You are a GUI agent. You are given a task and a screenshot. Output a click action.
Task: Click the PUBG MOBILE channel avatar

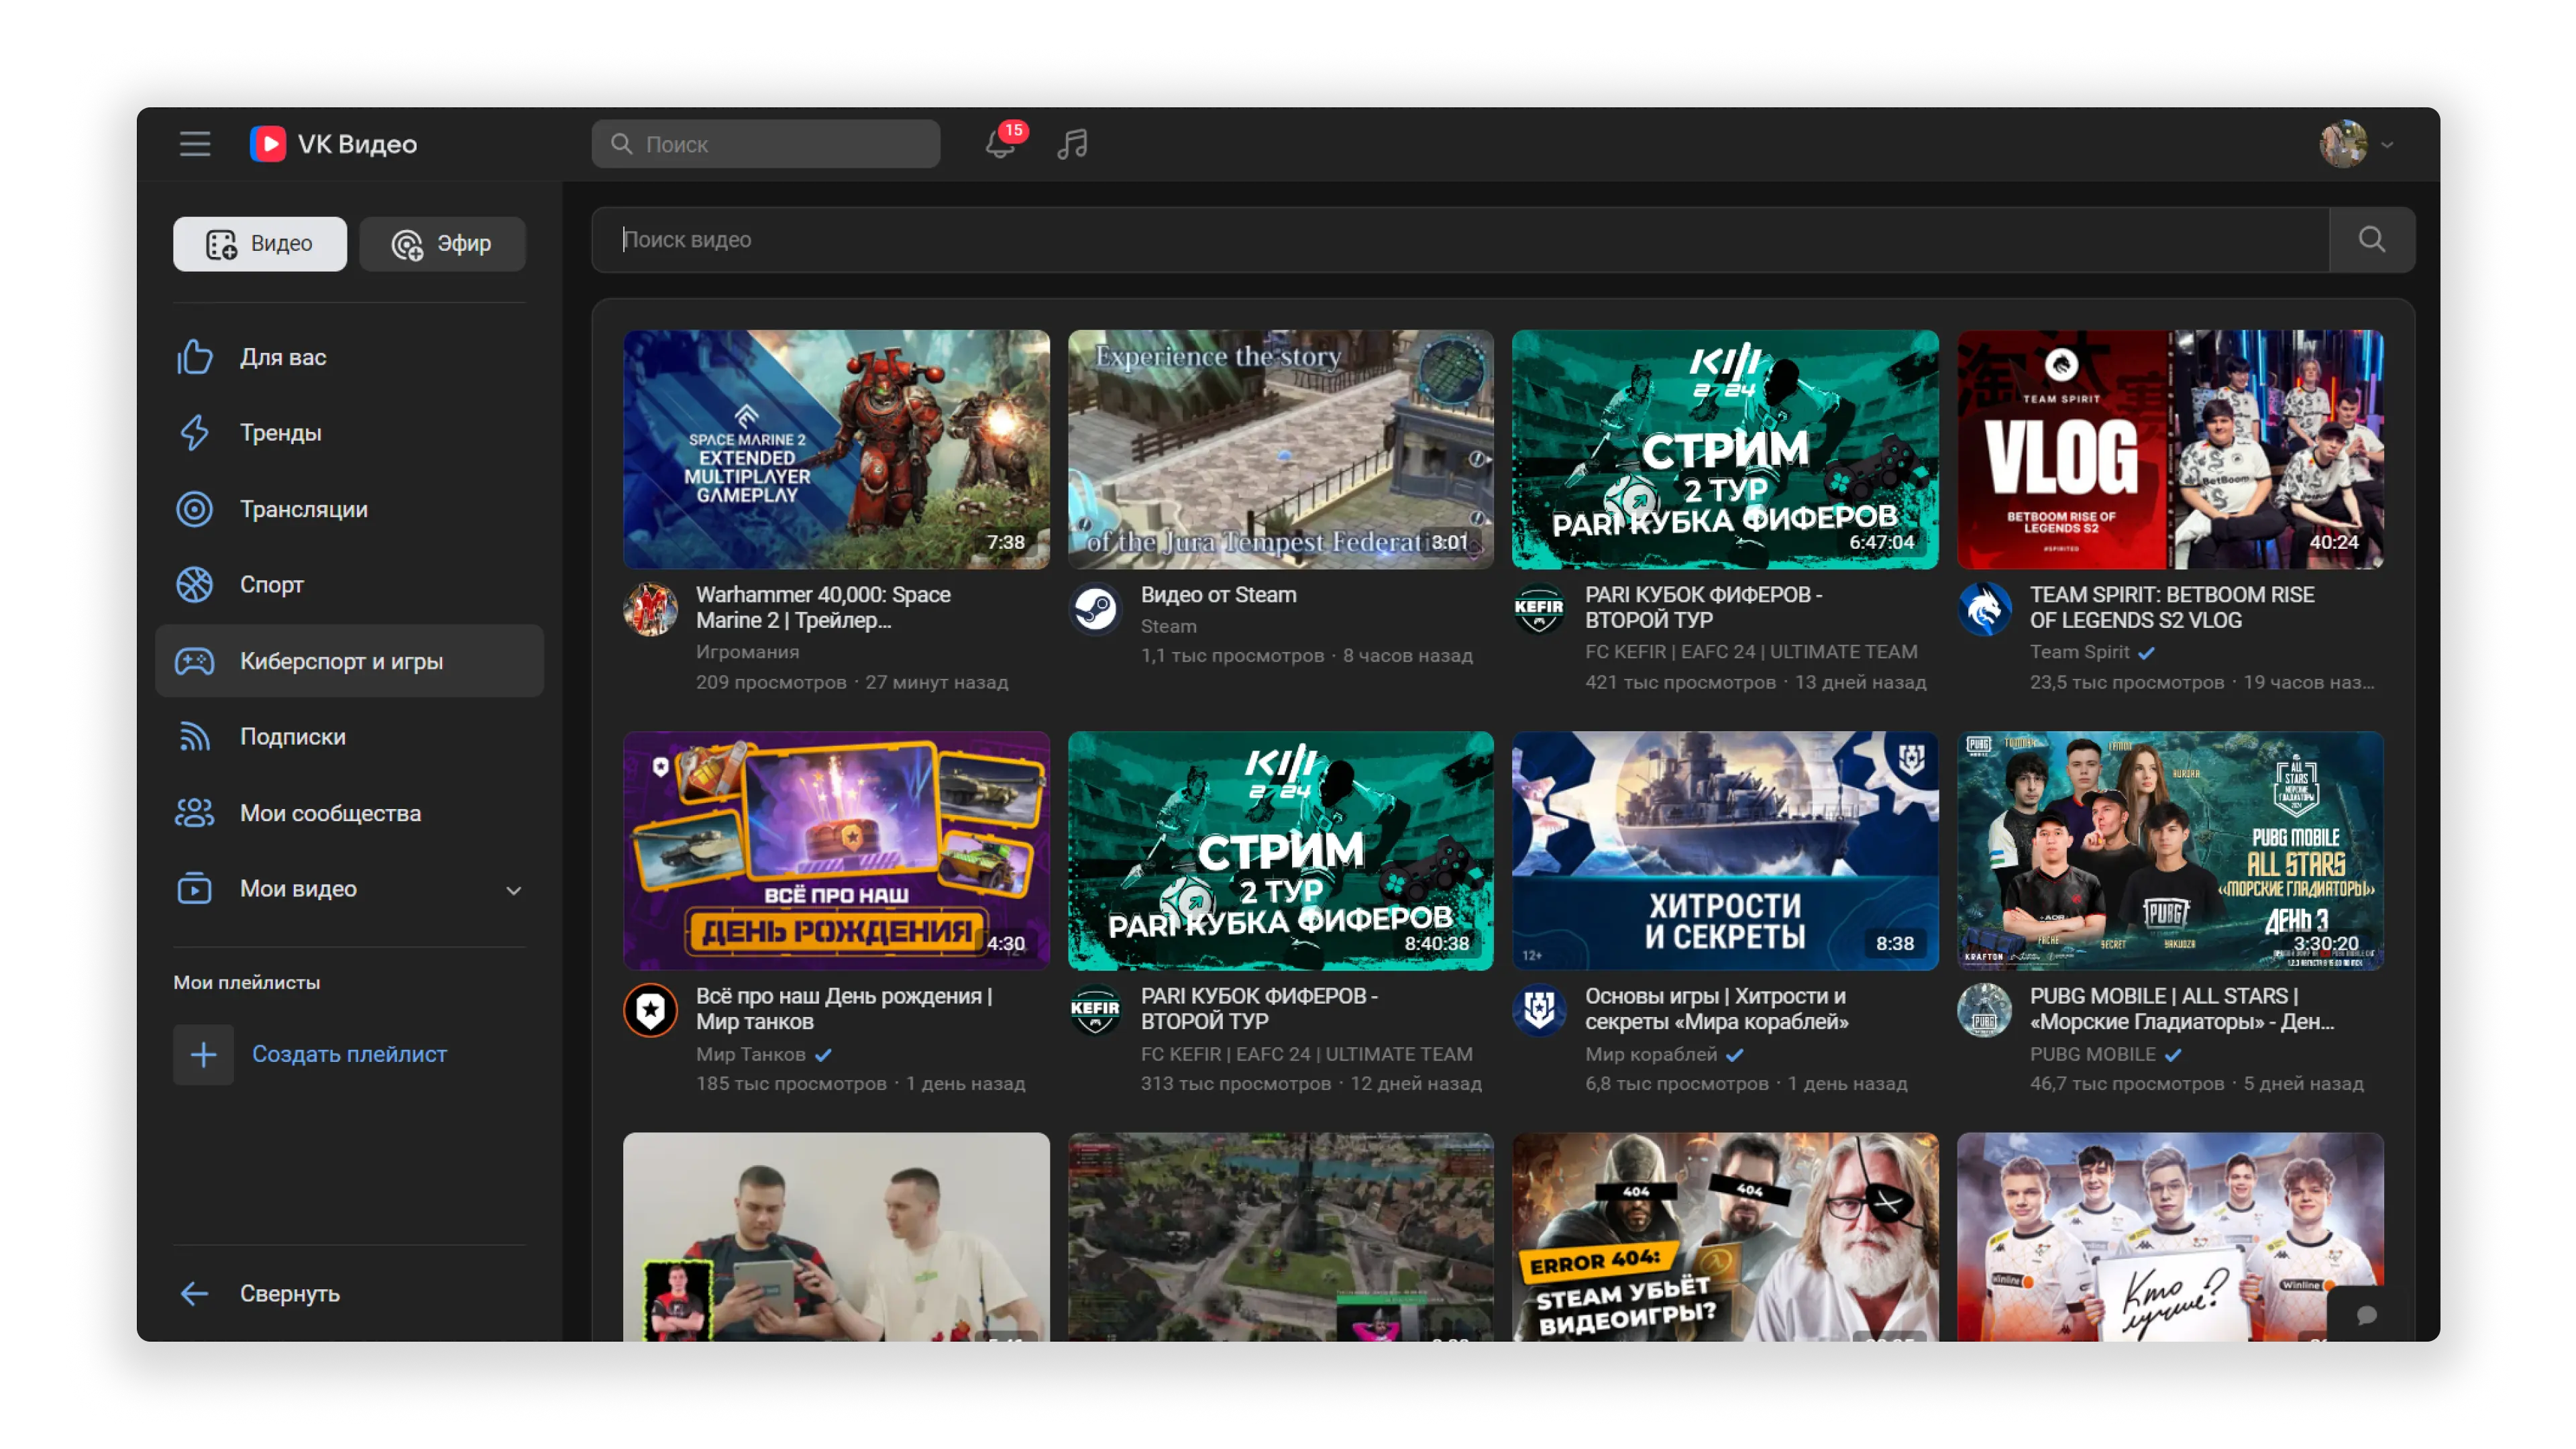[x=1984, y=1011]
